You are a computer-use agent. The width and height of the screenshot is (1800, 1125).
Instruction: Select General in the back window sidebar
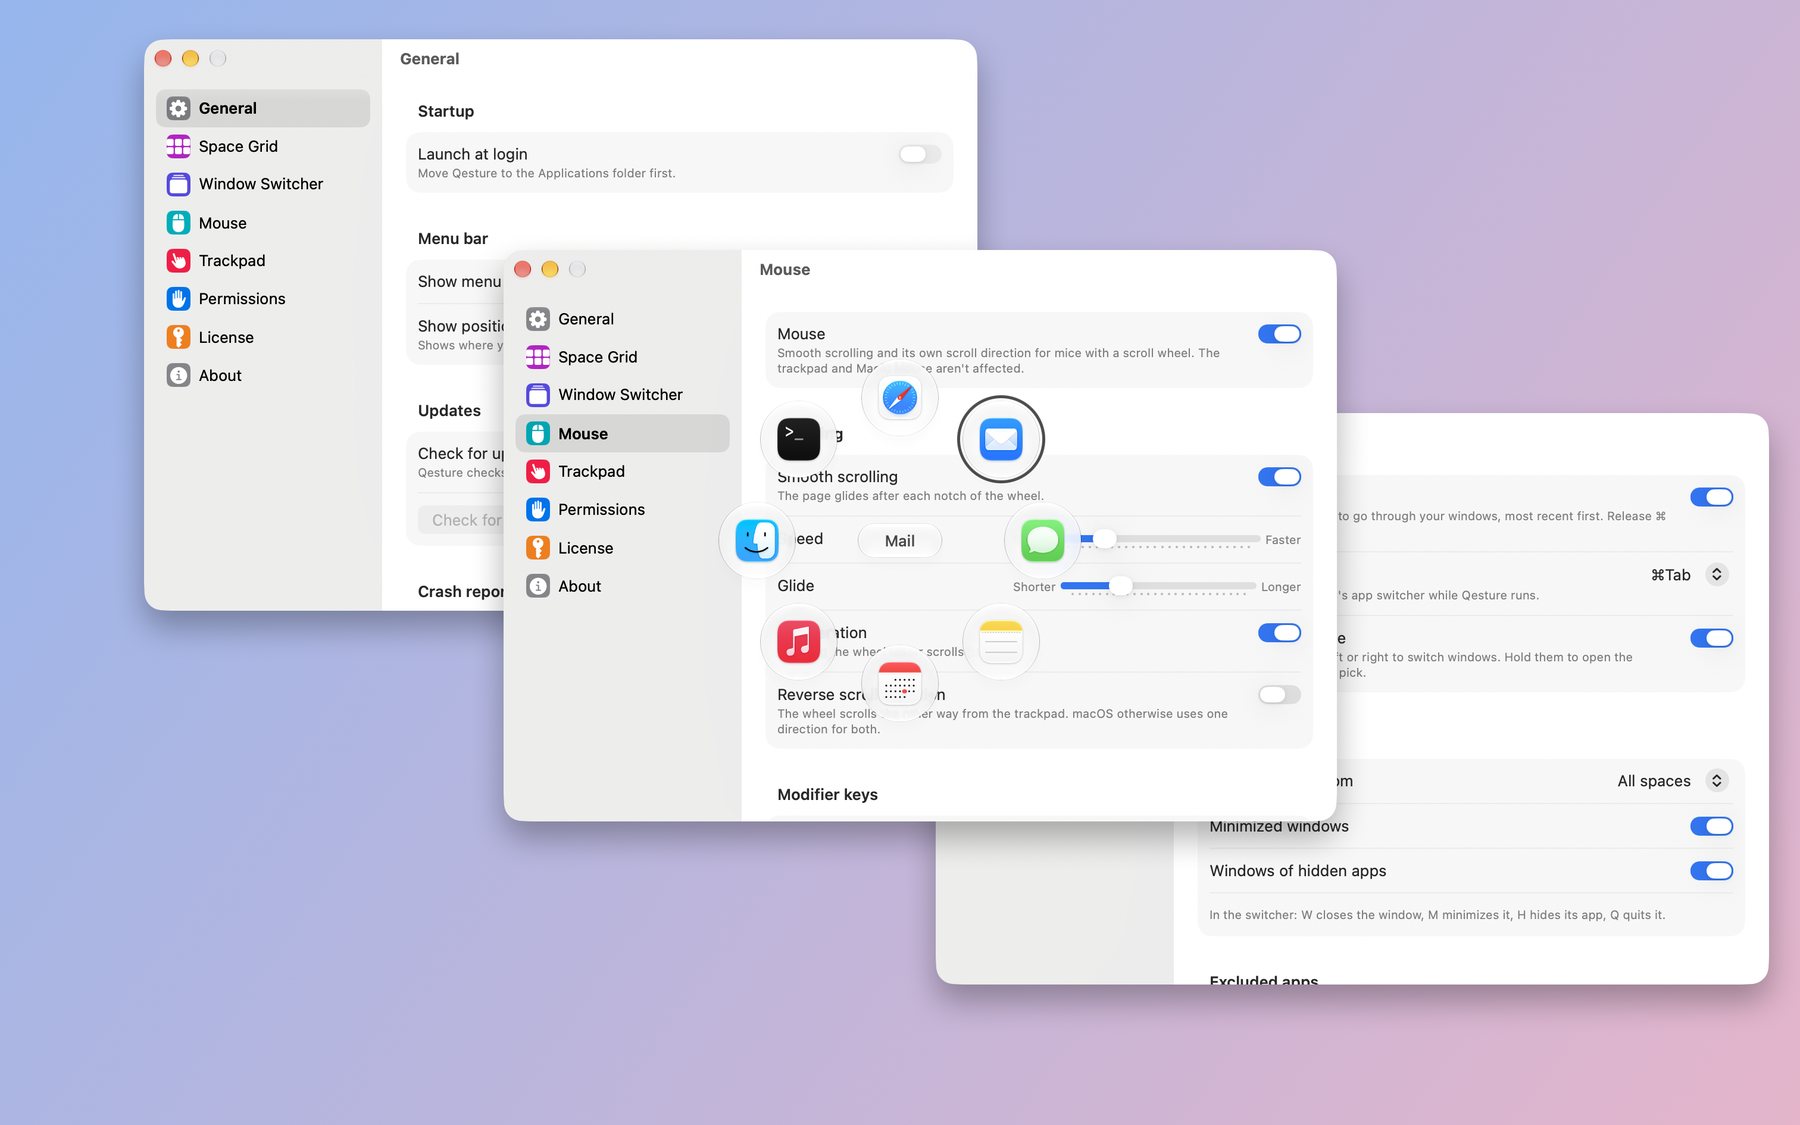[263, 108]
